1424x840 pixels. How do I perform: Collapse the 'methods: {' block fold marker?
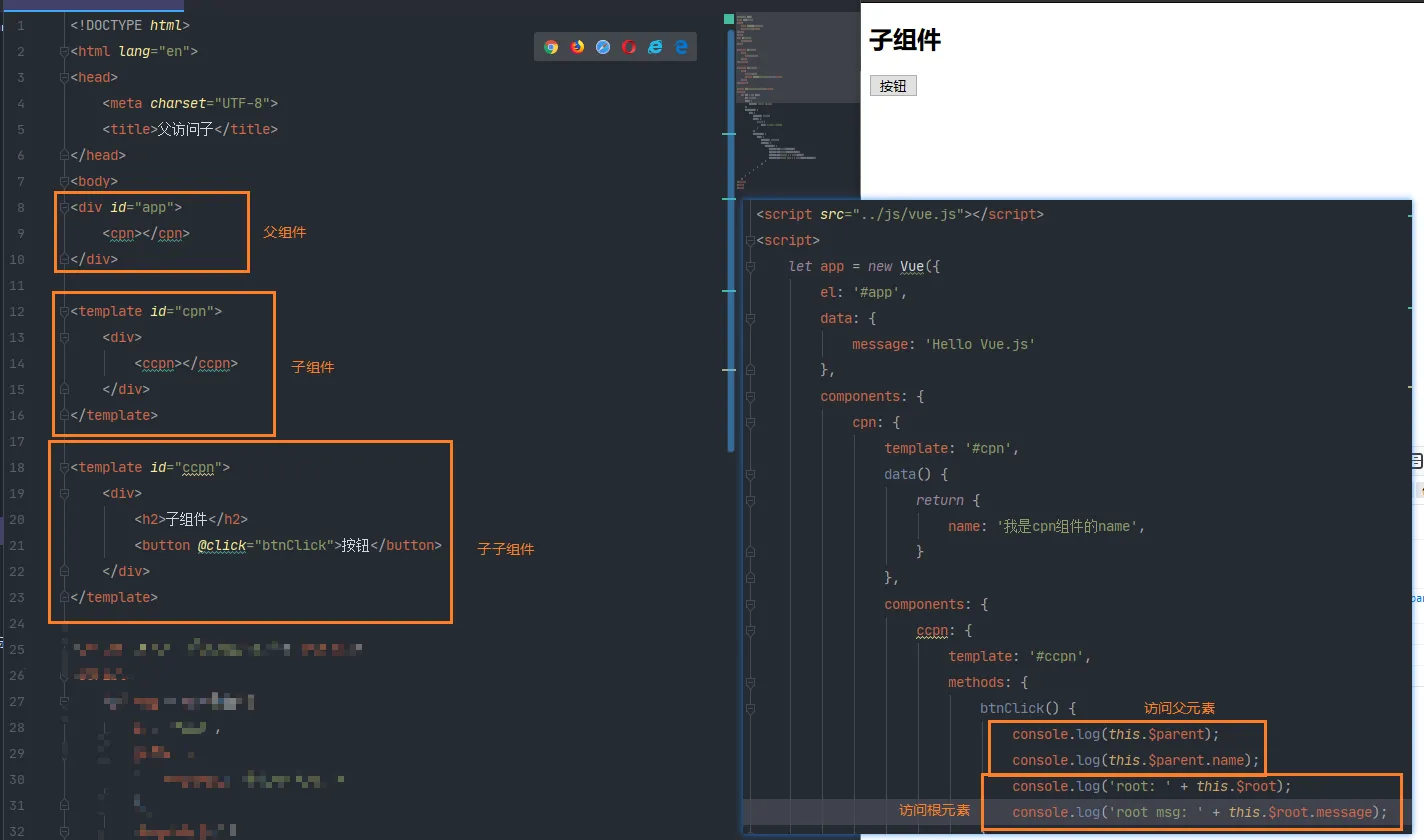tap(750, 682)
